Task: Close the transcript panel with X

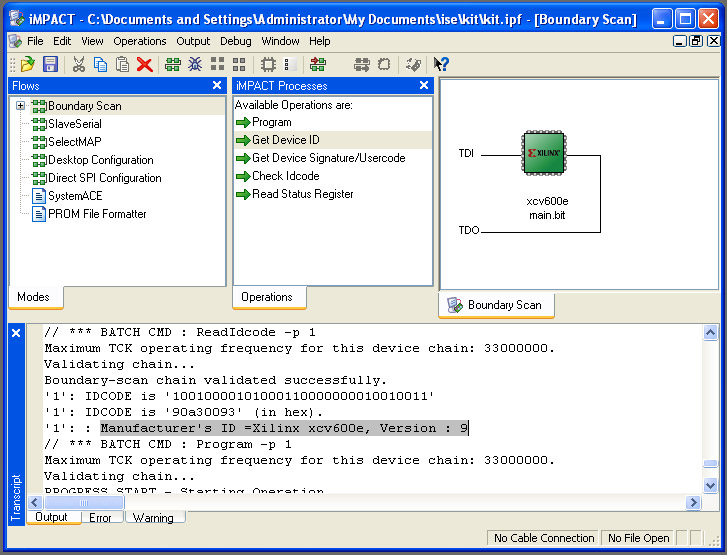Action: point(16,333)
